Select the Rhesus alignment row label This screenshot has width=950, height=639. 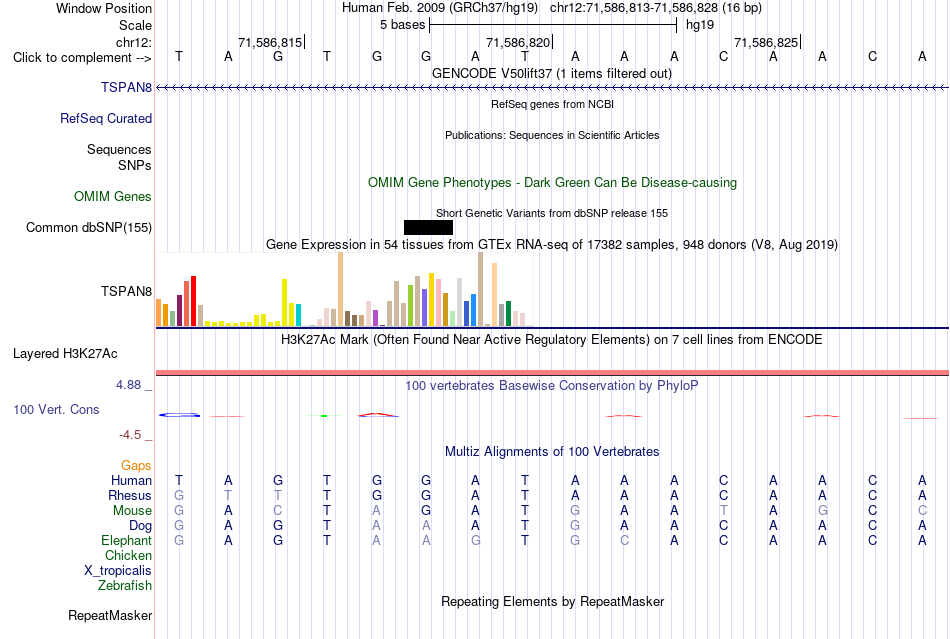click(x=130, y=495)
